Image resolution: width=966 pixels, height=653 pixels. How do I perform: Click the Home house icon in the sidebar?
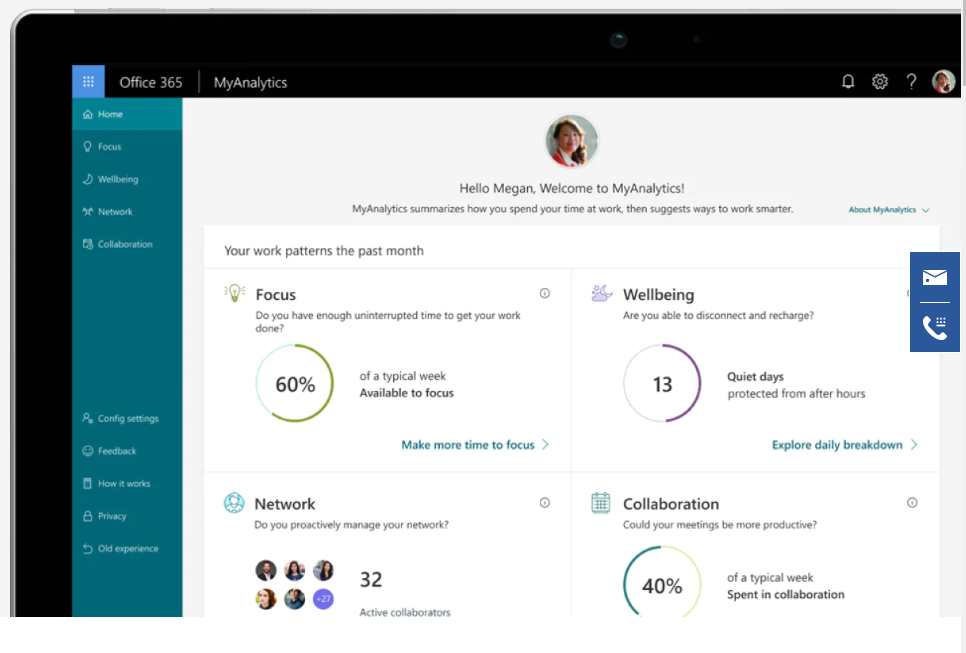(x=87, y=115)
